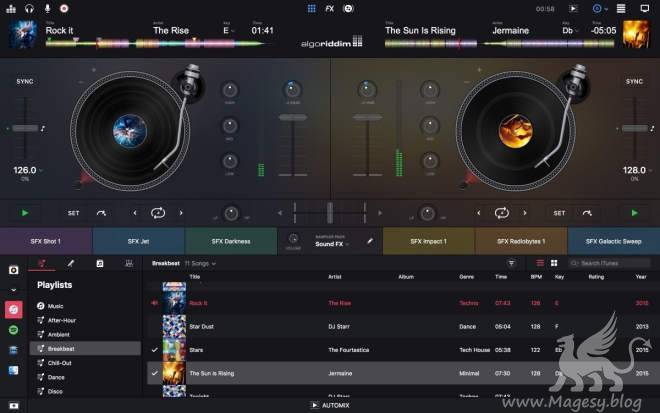Viewport: 660px width, 413px height.
Task: Click the AUTOMIX button
Action: 330,405
